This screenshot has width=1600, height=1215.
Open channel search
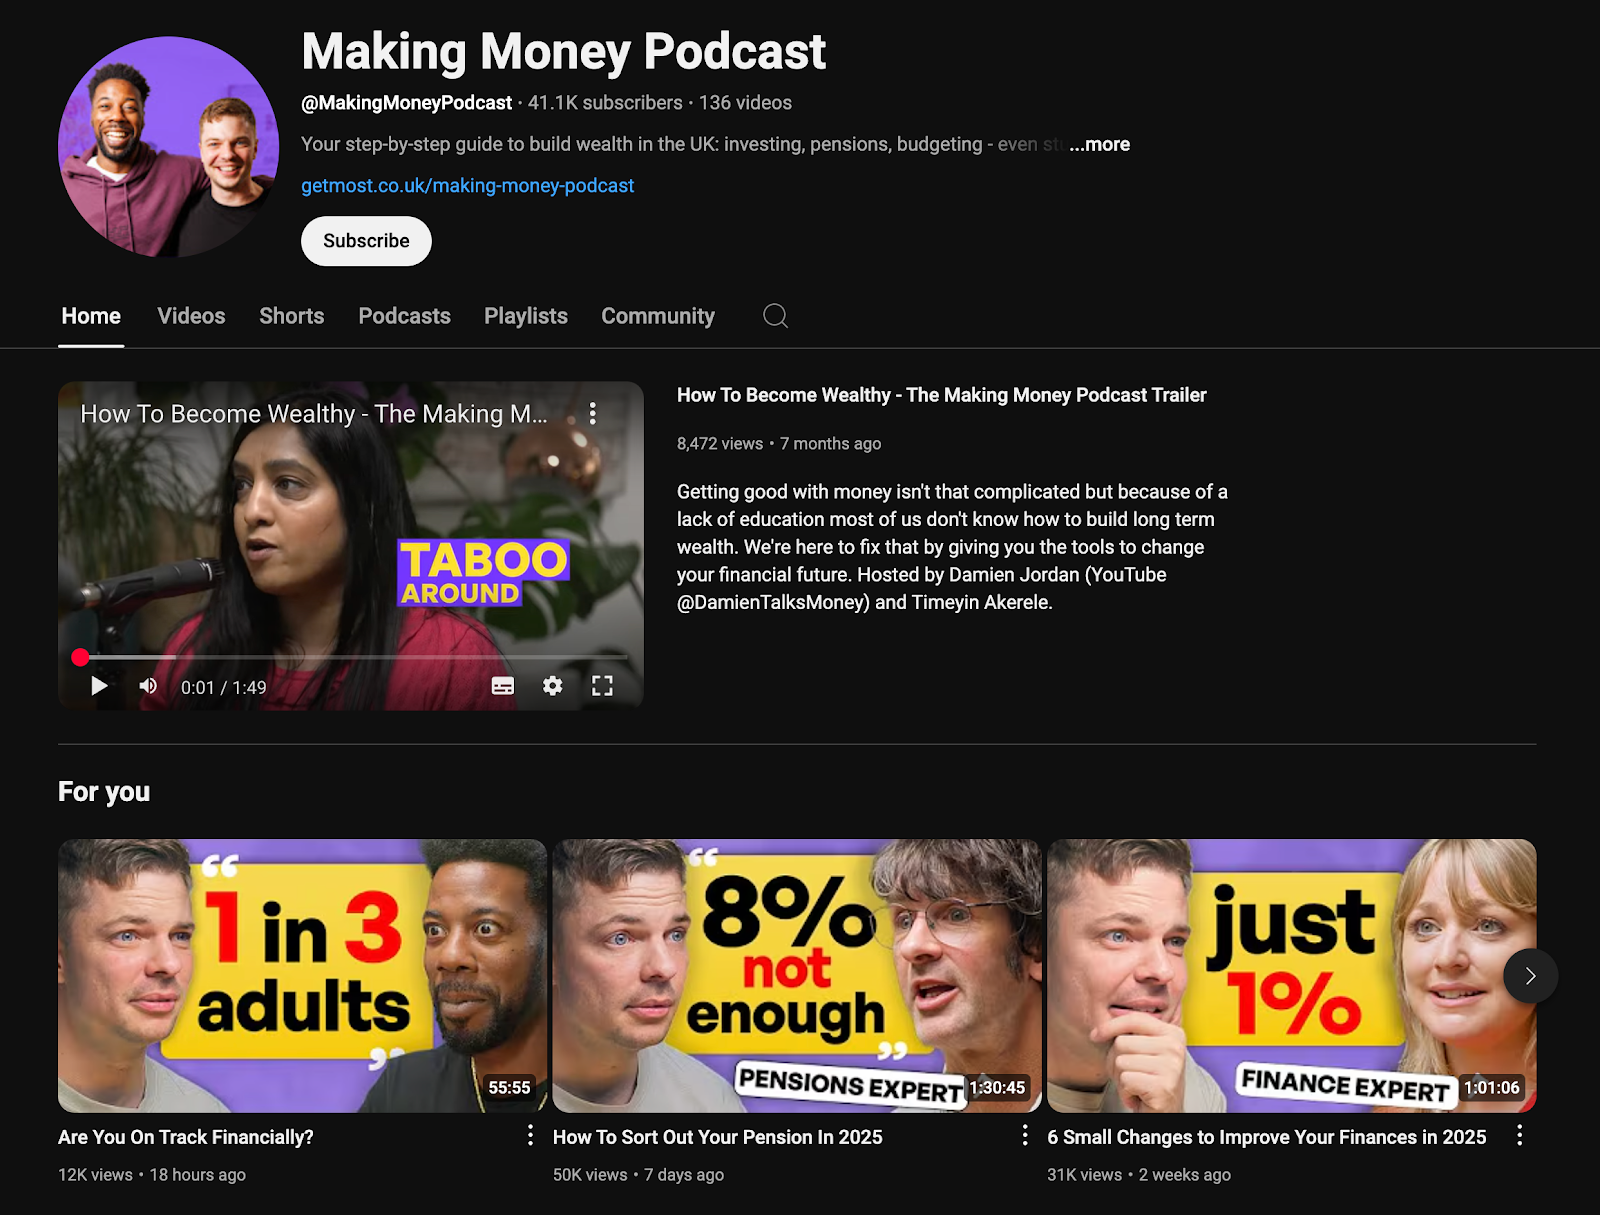(775, 316)
